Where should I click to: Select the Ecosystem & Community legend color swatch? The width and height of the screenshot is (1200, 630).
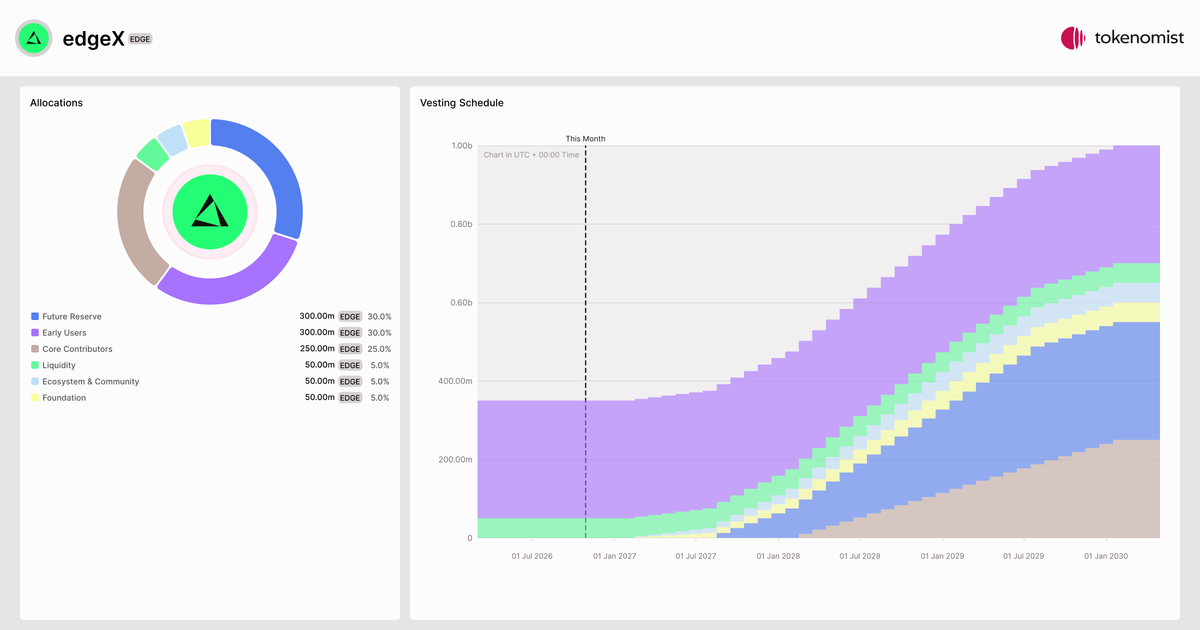[35, 382]
